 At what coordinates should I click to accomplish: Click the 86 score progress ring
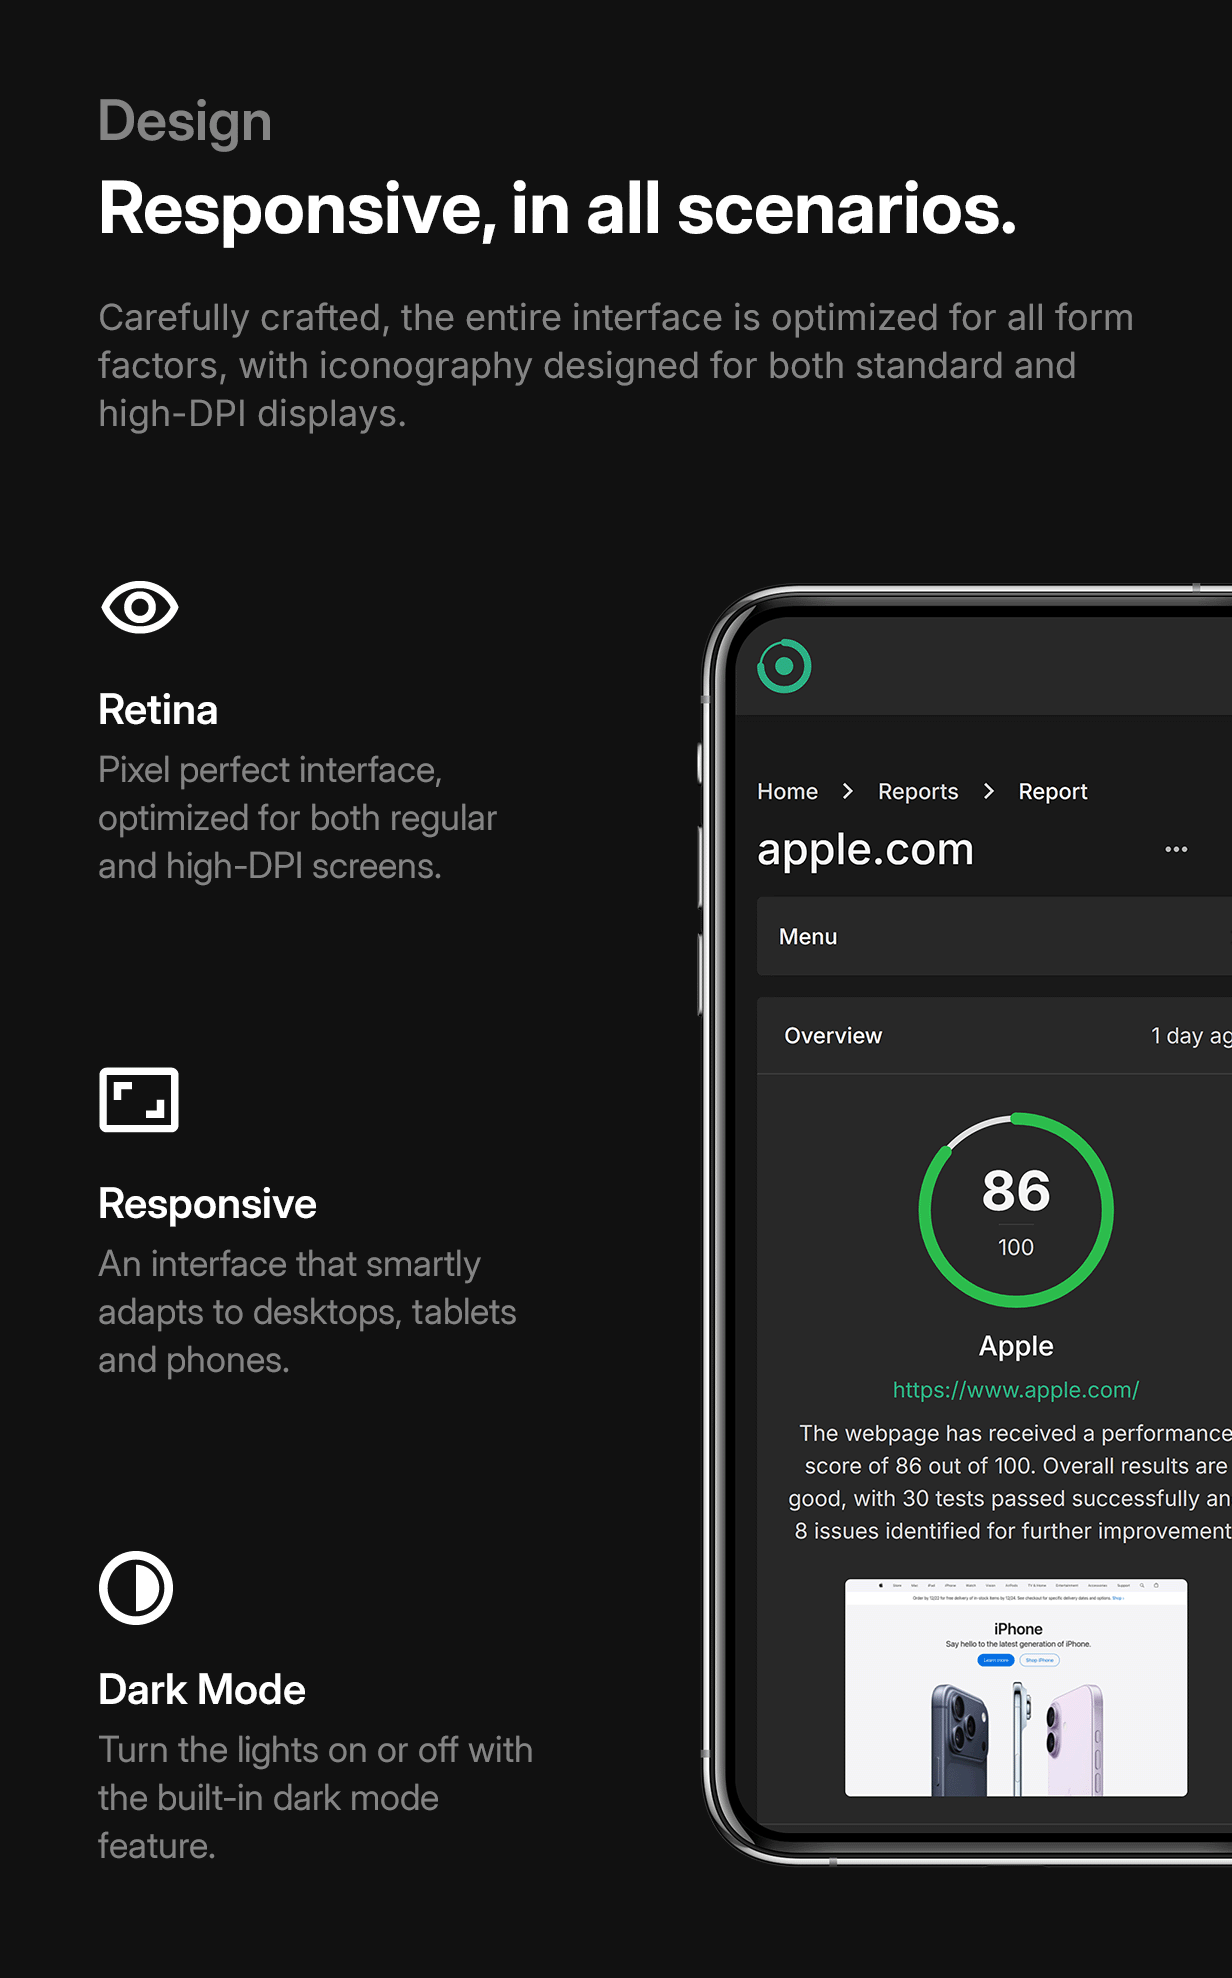[1016, 1210]
